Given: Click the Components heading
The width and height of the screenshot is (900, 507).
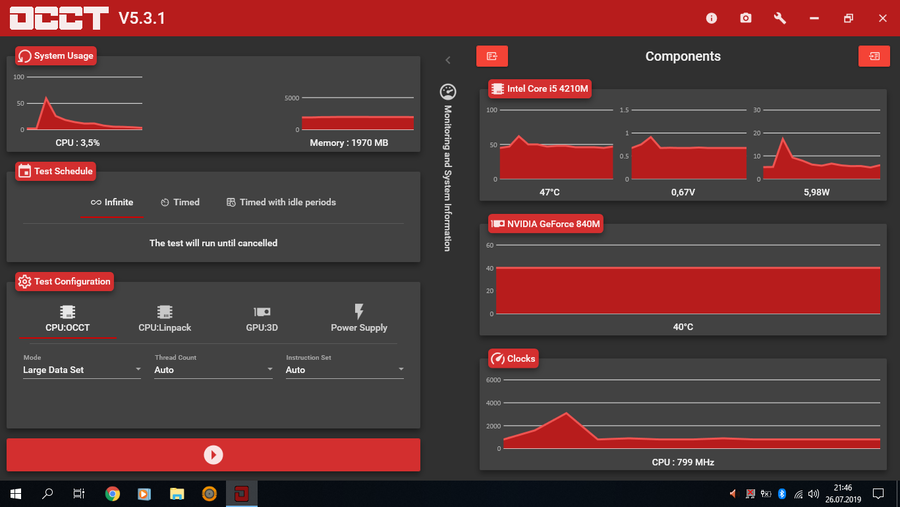Looking at the screenshot, I should coord(683,56).
